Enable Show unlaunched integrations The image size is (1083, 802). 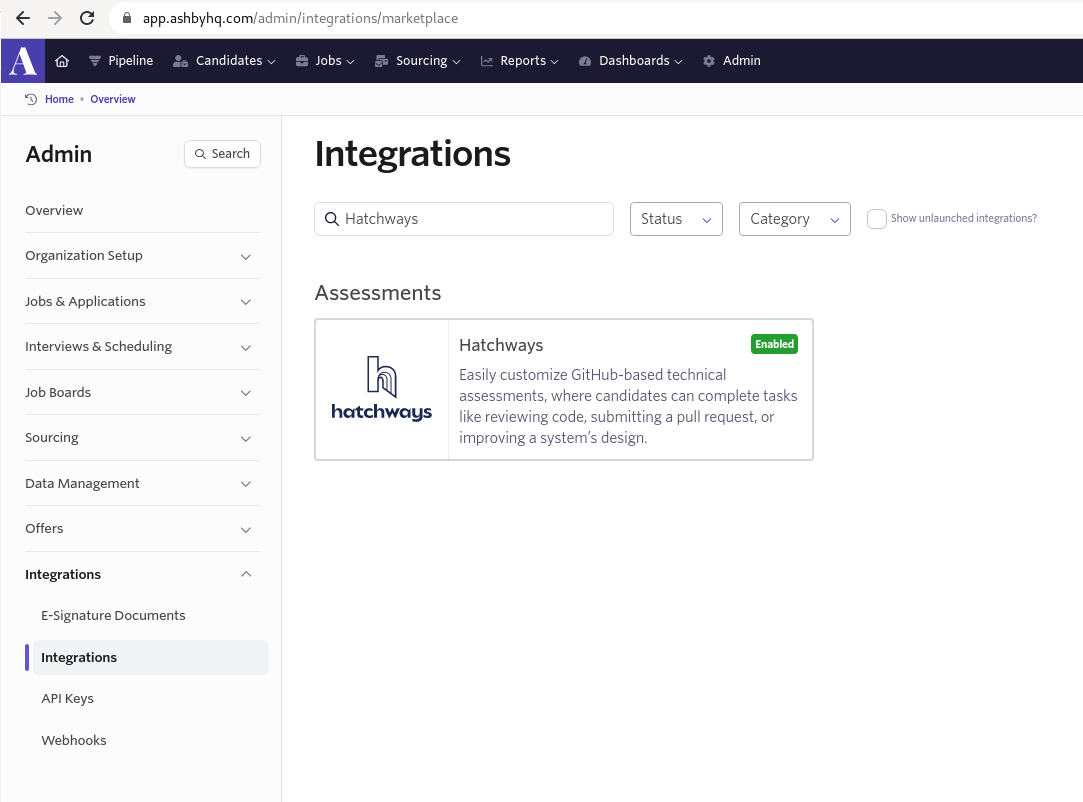pyautogui.click(x=876, y=218)
